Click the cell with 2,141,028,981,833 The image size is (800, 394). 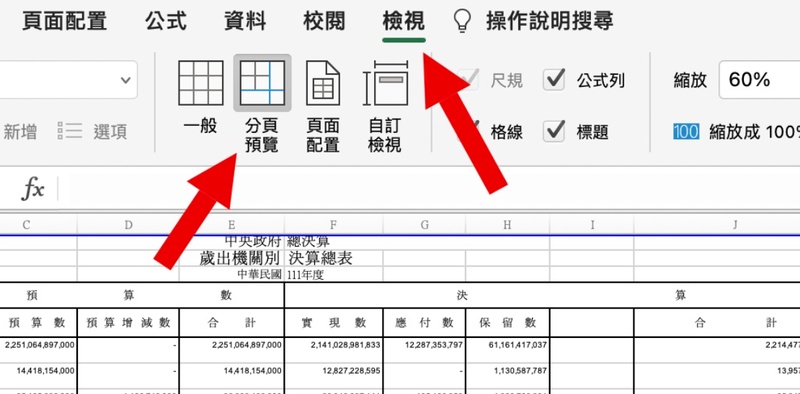coord(334,350)
